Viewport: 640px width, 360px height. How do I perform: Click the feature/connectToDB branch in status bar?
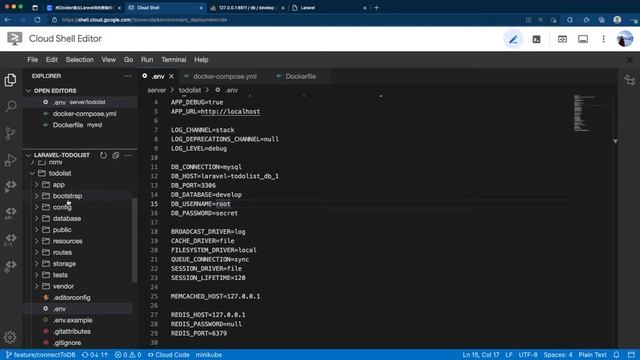click(x=41, y=355)
